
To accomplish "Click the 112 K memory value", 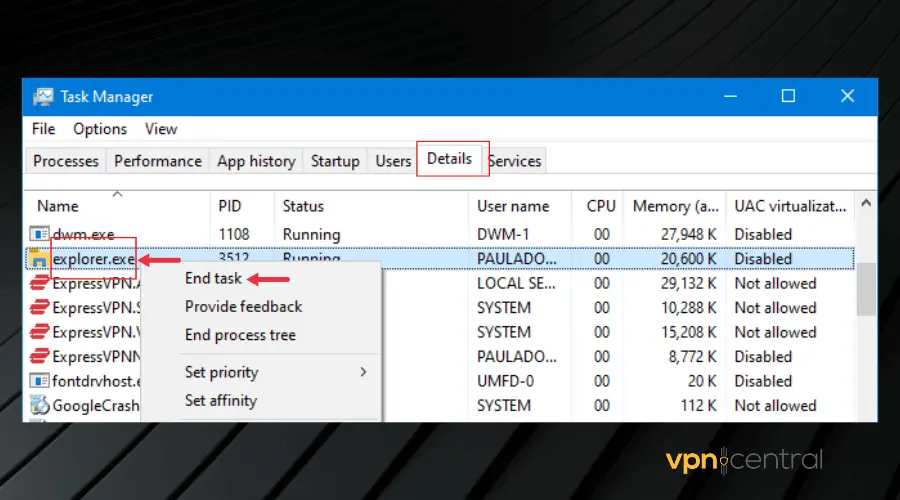I will point(699,405).
